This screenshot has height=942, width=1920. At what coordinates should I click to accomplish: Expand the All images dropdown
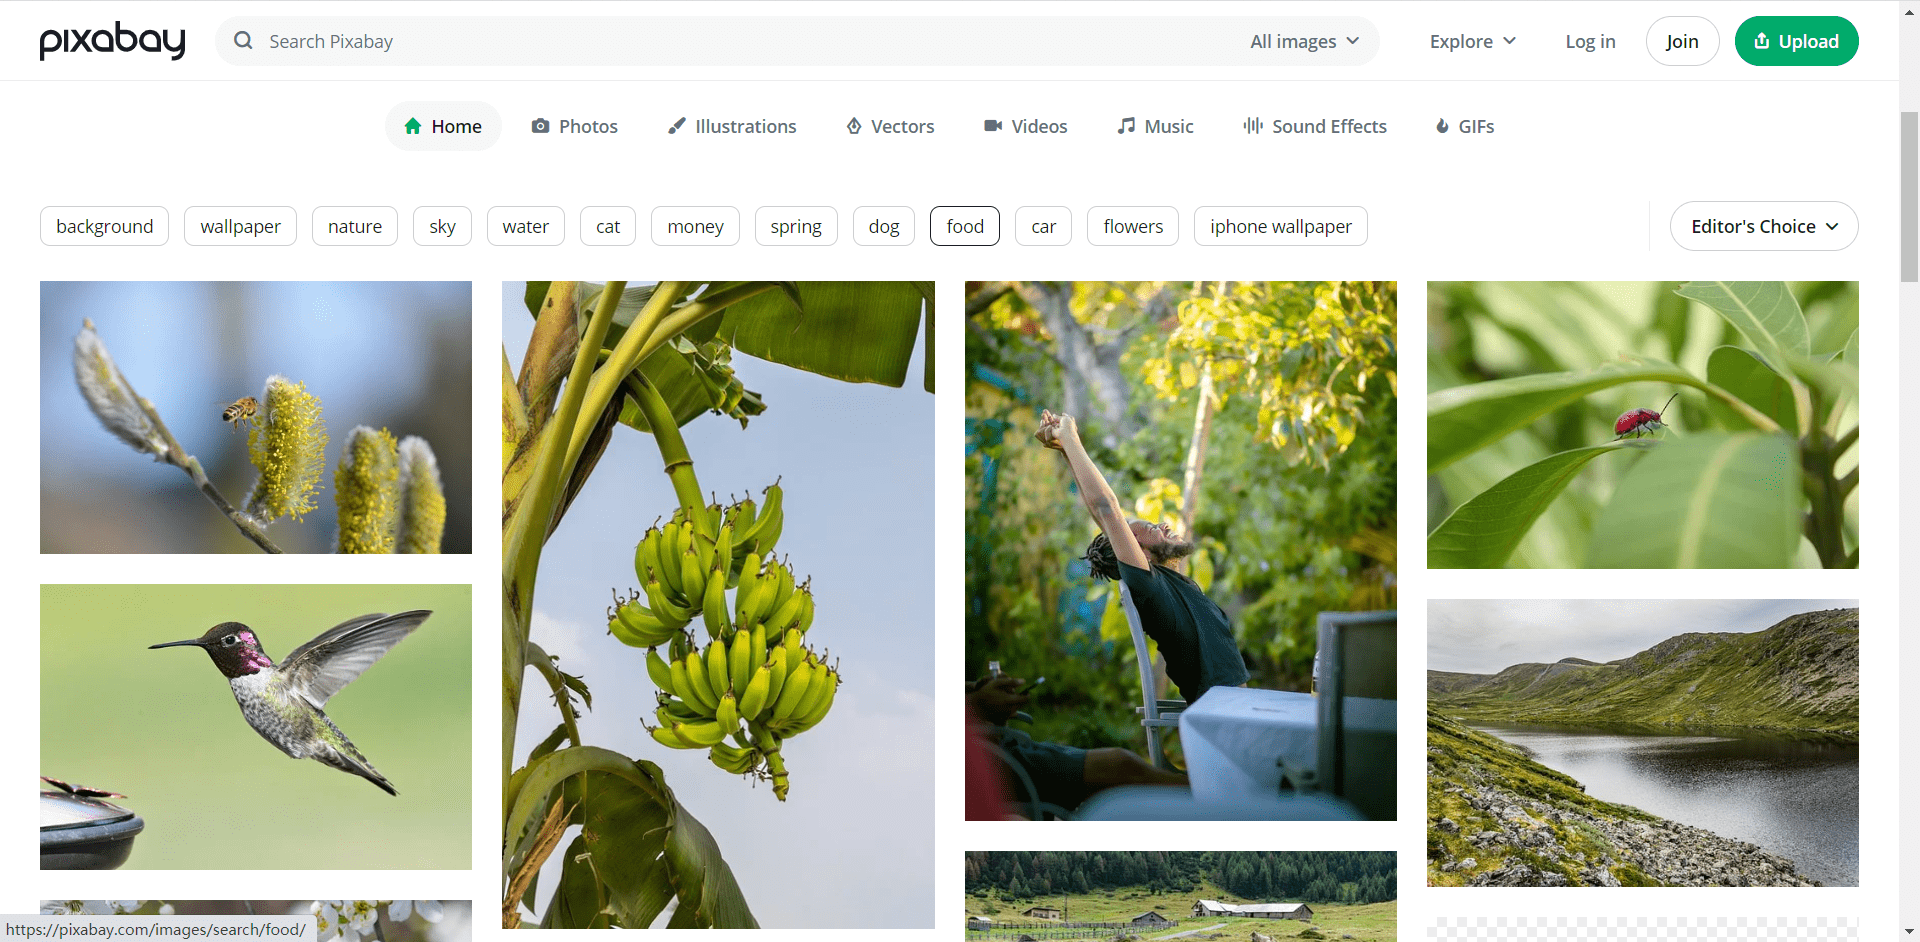1304,41
